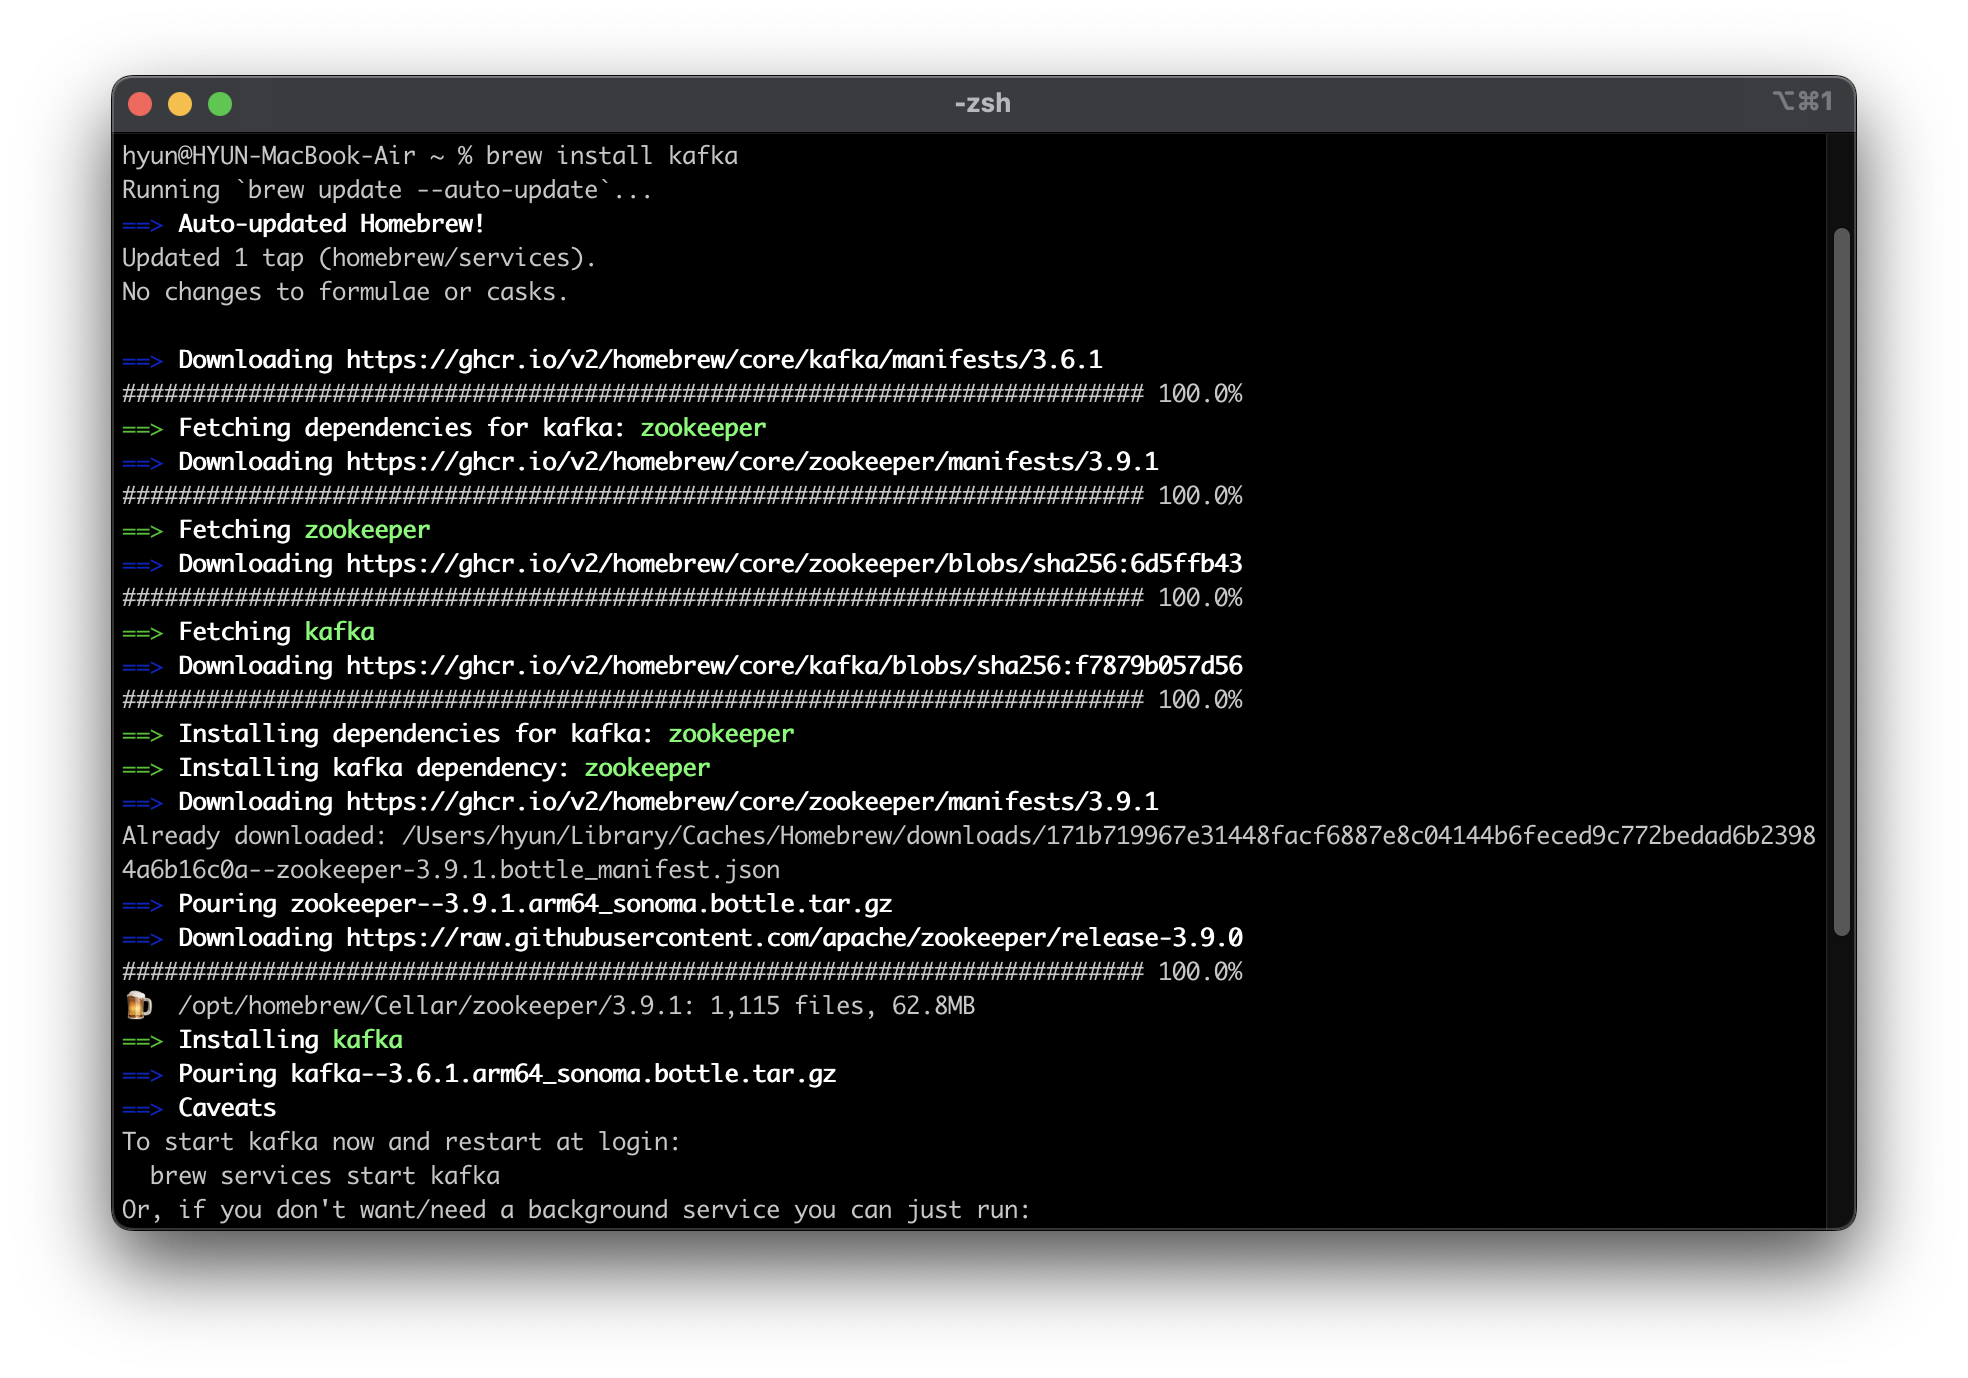Image resolution: width=1968 pixels, height=1378 pixels.
Task: Click the 'Fetching zookeeper' line
Action: 276,530
